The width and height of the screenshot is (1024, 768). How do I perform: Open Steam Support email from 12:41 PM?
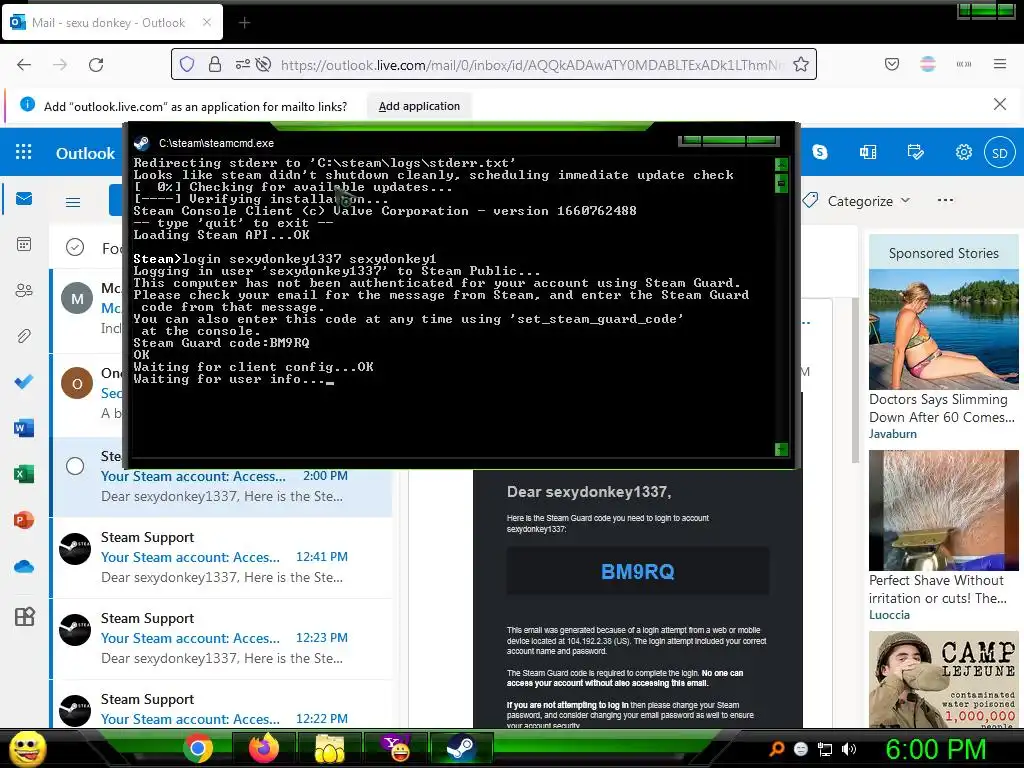222,557
